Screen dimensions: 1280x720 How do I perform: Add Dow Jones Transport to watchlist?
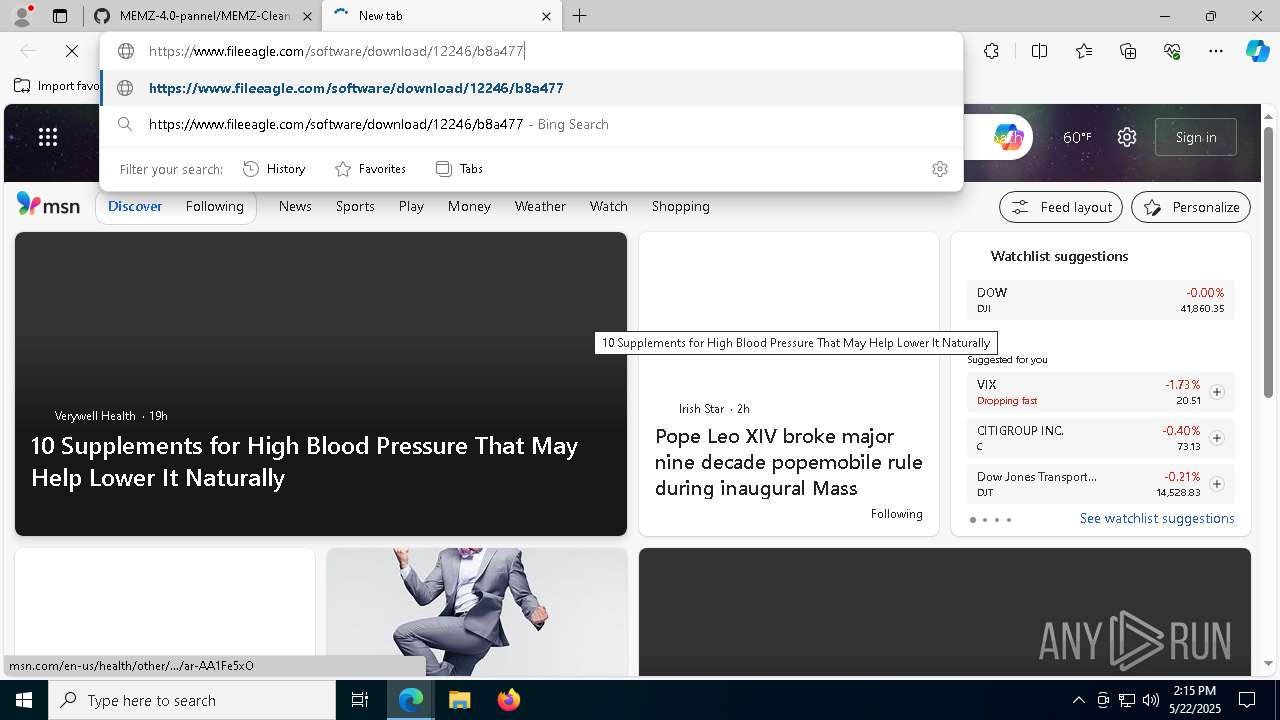pyautogui.click(x=1217, y=484)
